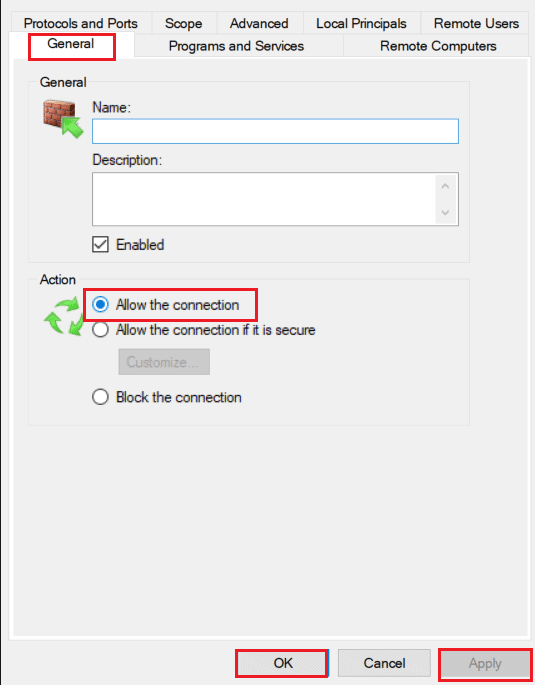The image size is (535, 685).
Task: Click the Description scroll down arrow
Action: [445, 213]
